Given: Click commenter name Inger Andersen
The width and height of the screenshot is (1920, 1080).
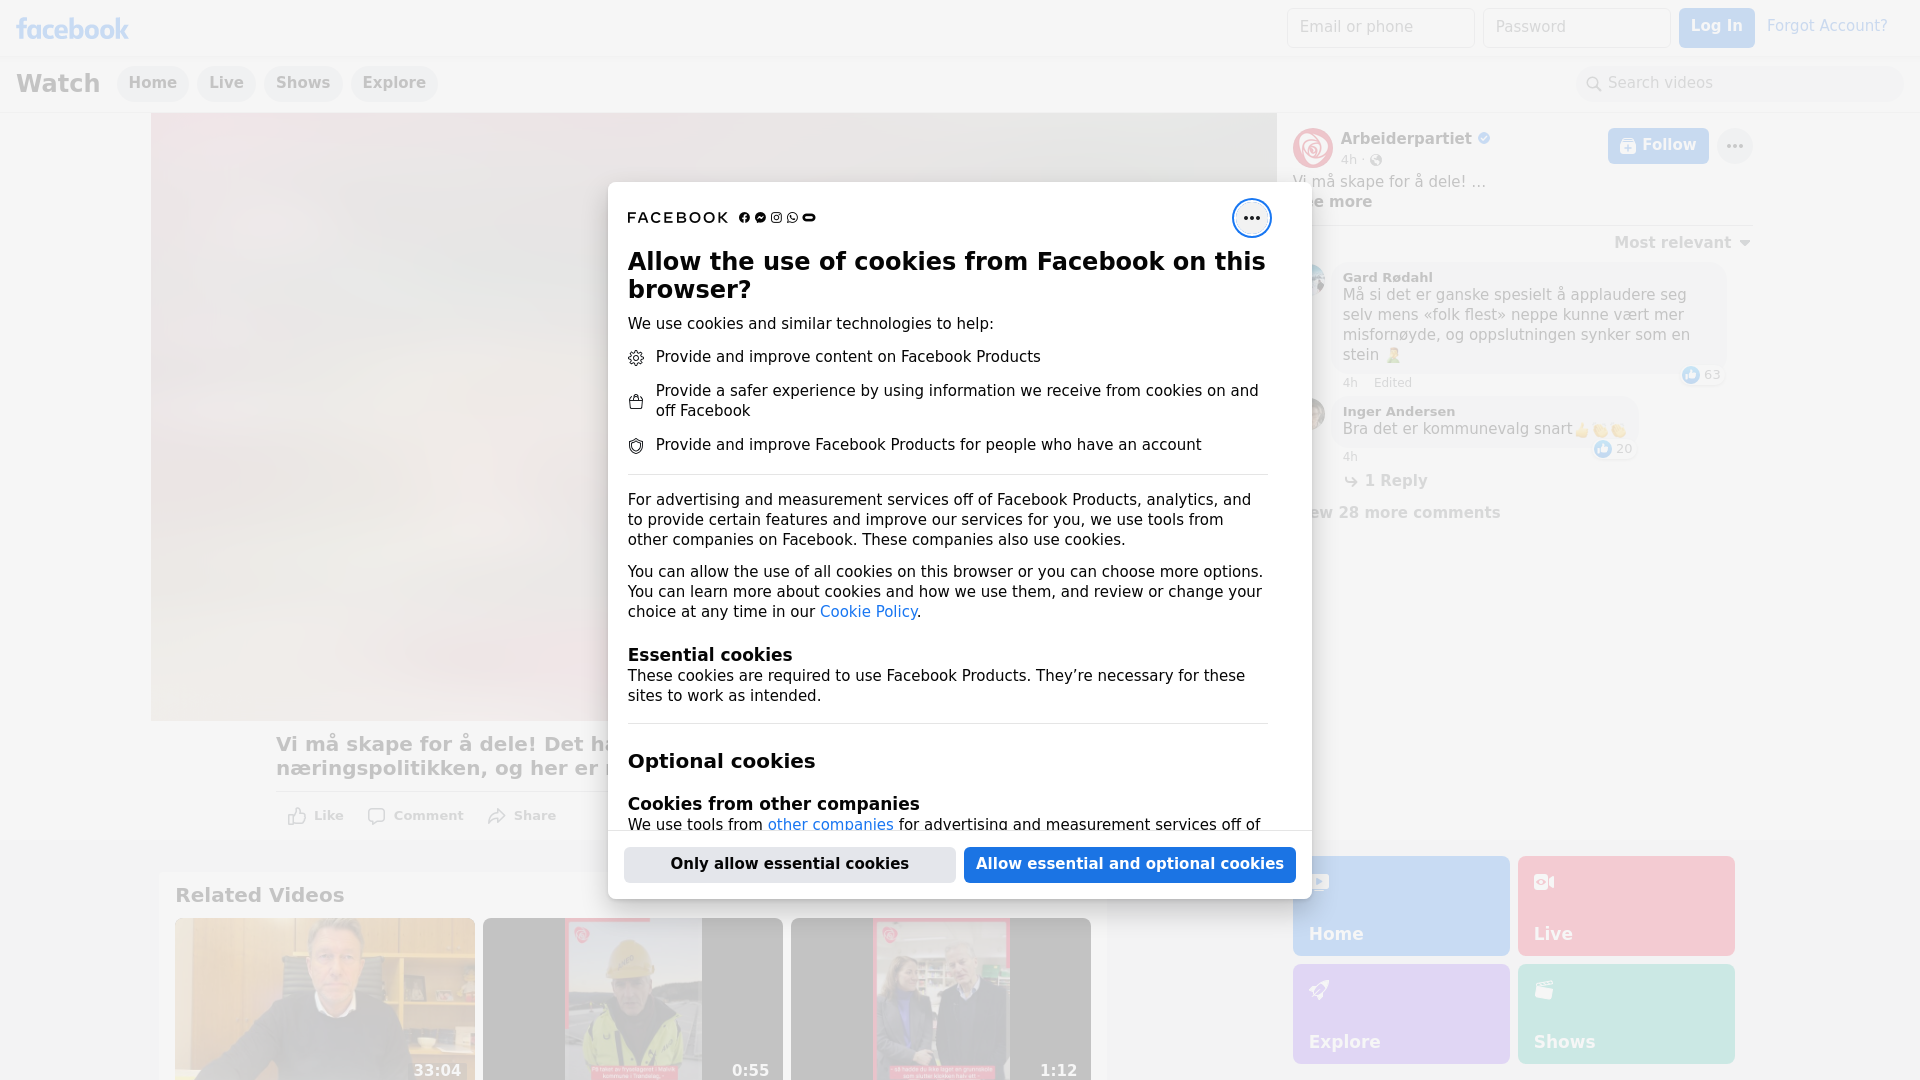Looking at the screenshot, I should (1399, 412).
